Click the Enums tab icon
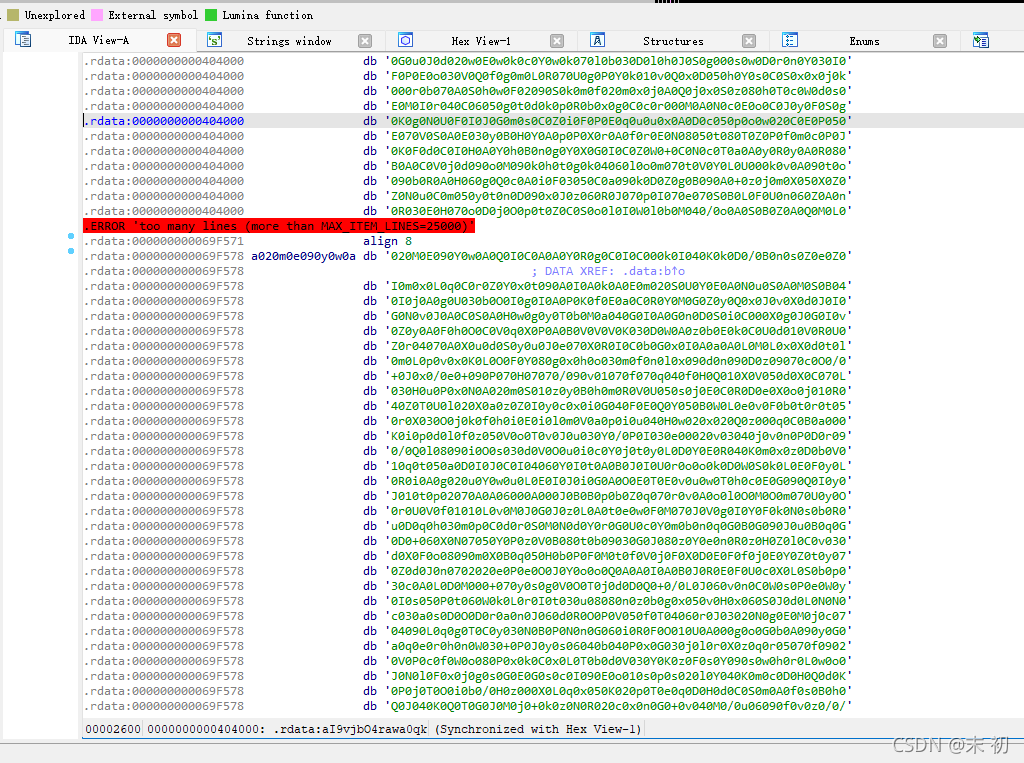This screenshot has height=763, width=1024. point(789,40)
